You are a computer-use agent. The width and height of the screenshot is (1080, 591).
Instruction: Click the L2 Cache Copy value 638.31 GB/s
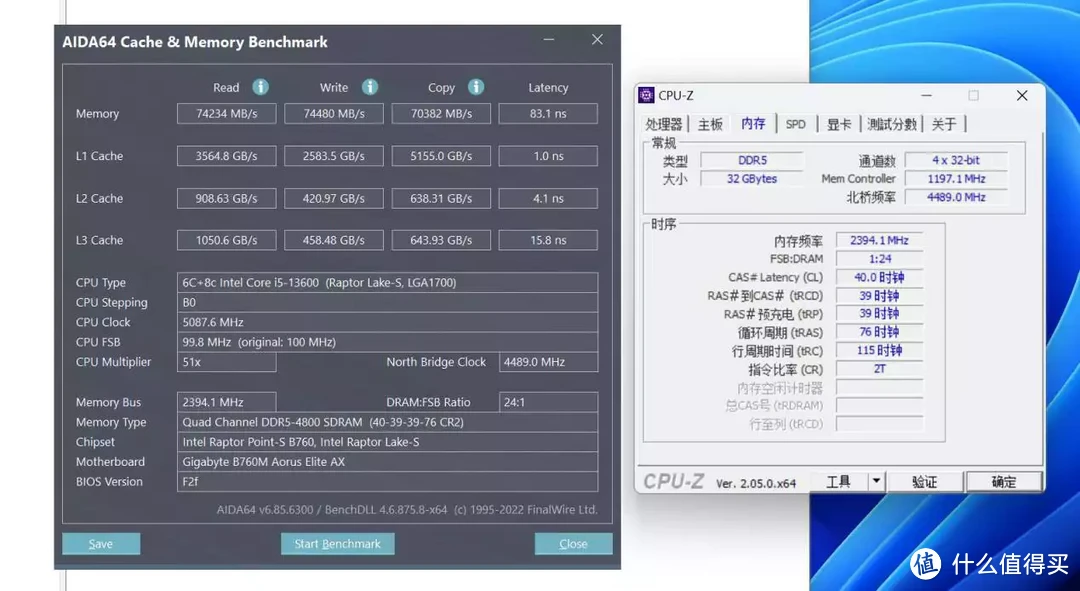(x=442, y=198)
